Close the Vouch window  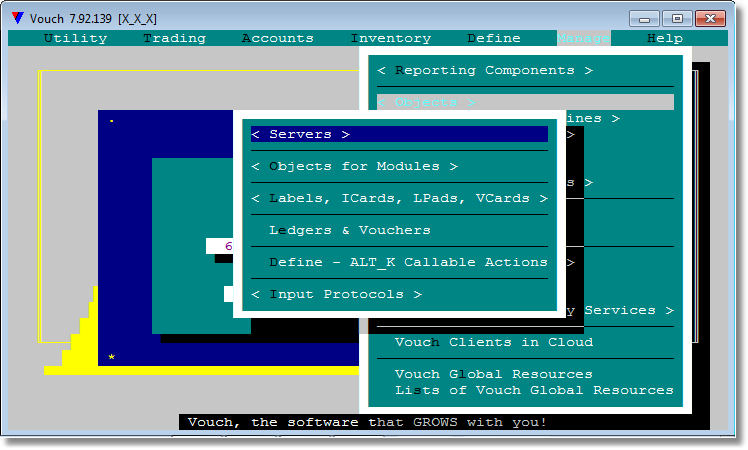point(710,19)
